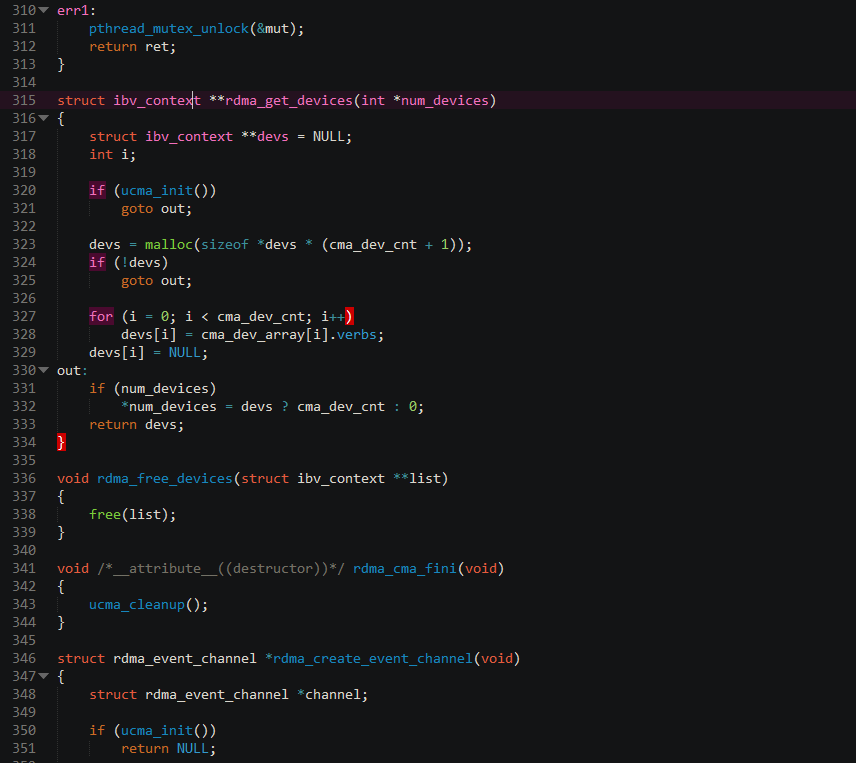The image size is (856, 763).
Task: Click 'rdma_free_devices' function name
Action: 165,479
